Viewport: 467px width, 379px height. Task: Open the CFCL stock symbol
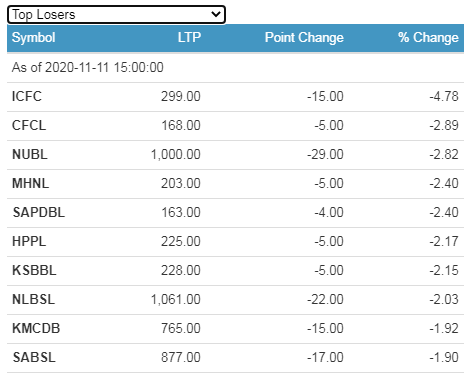(x=29, y=126)
